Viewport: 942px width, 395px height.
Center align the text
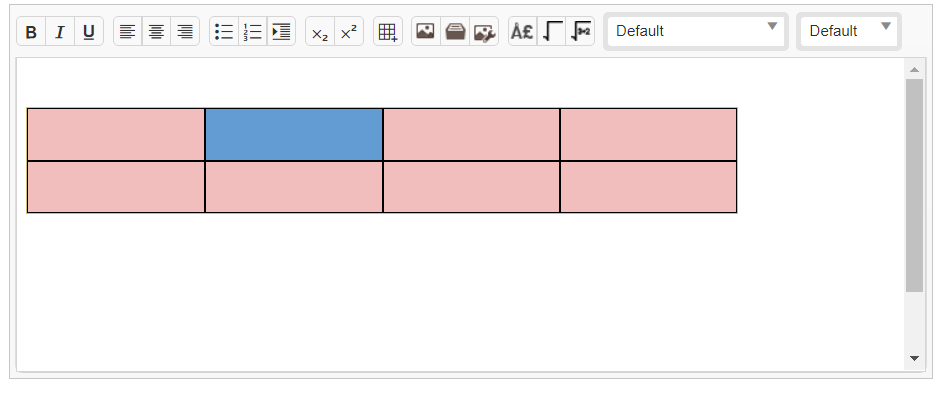tap(156, 31)
